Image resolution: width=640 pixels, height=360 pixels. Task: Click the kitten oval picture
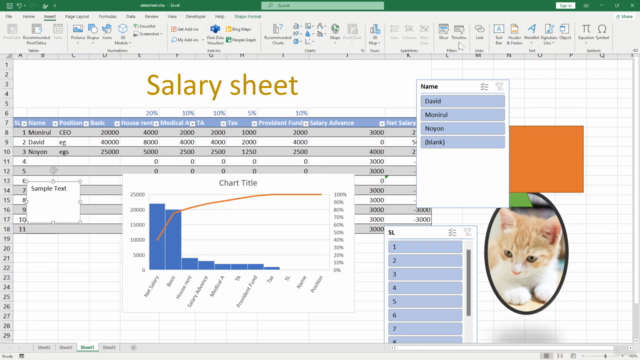pyautogui.click(x=526, y=253)
